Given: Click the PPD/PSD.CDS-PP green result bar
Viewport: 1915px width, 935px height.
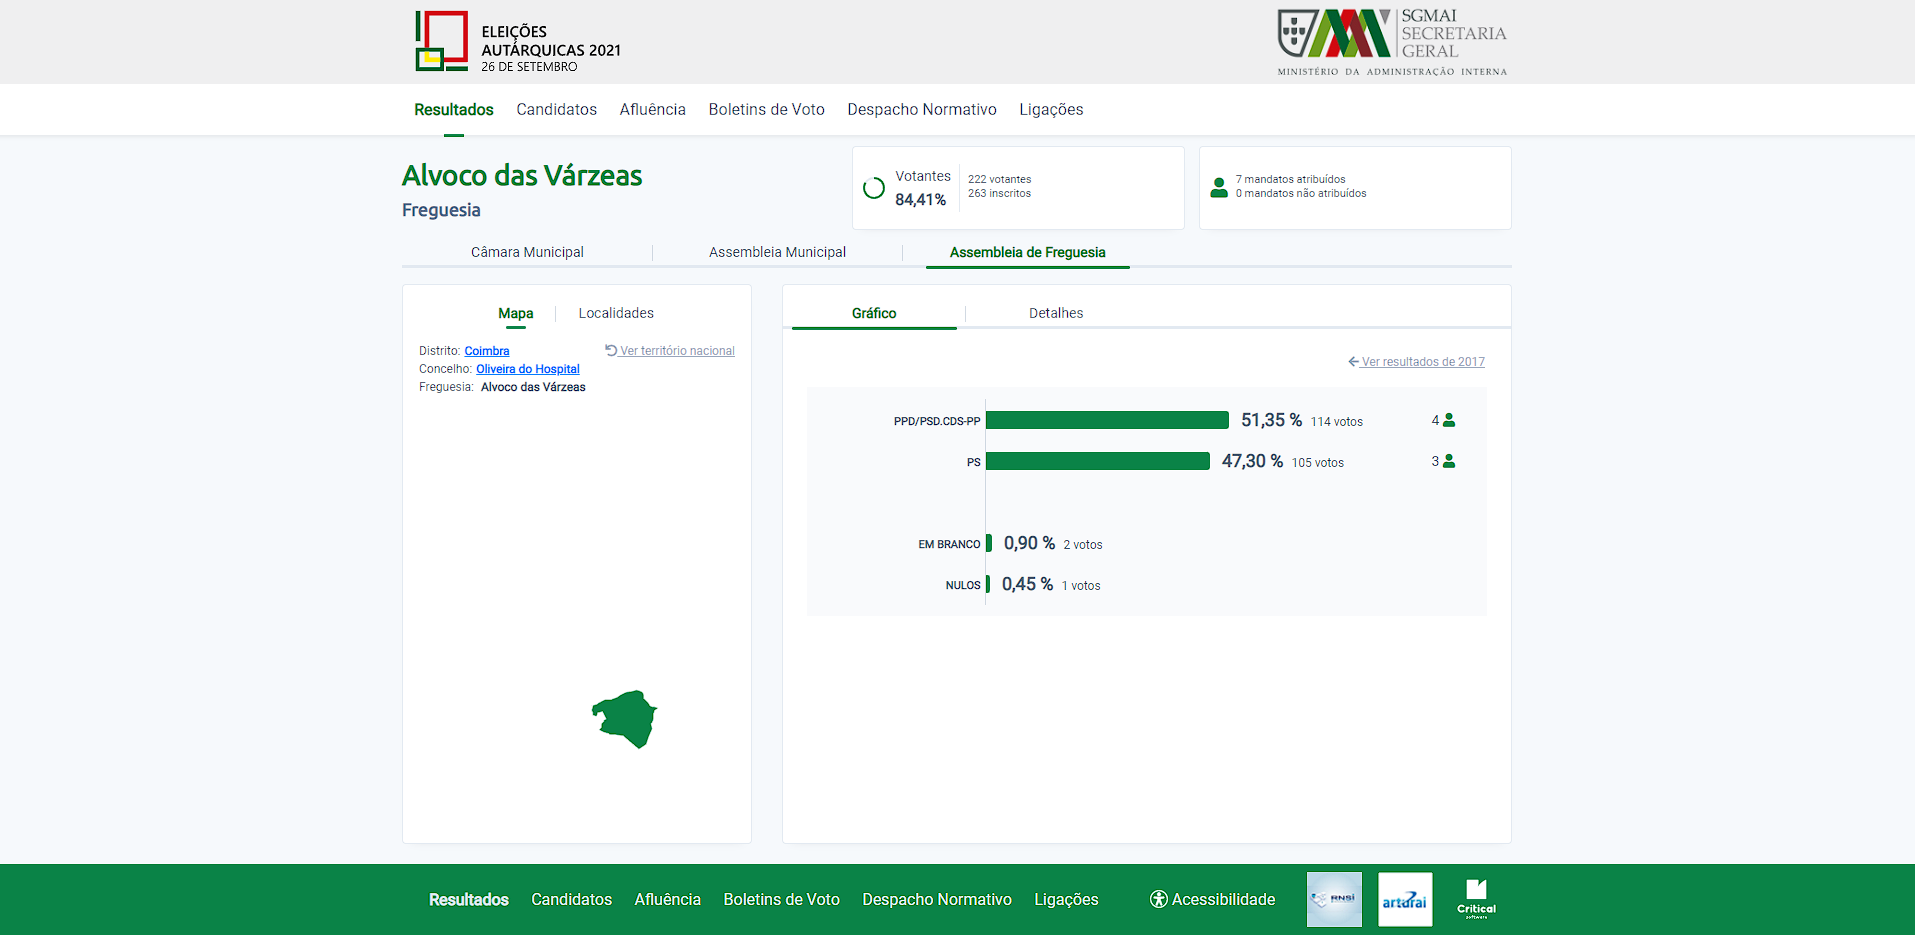Looking at the screenshot, I should coord(1107,421).
